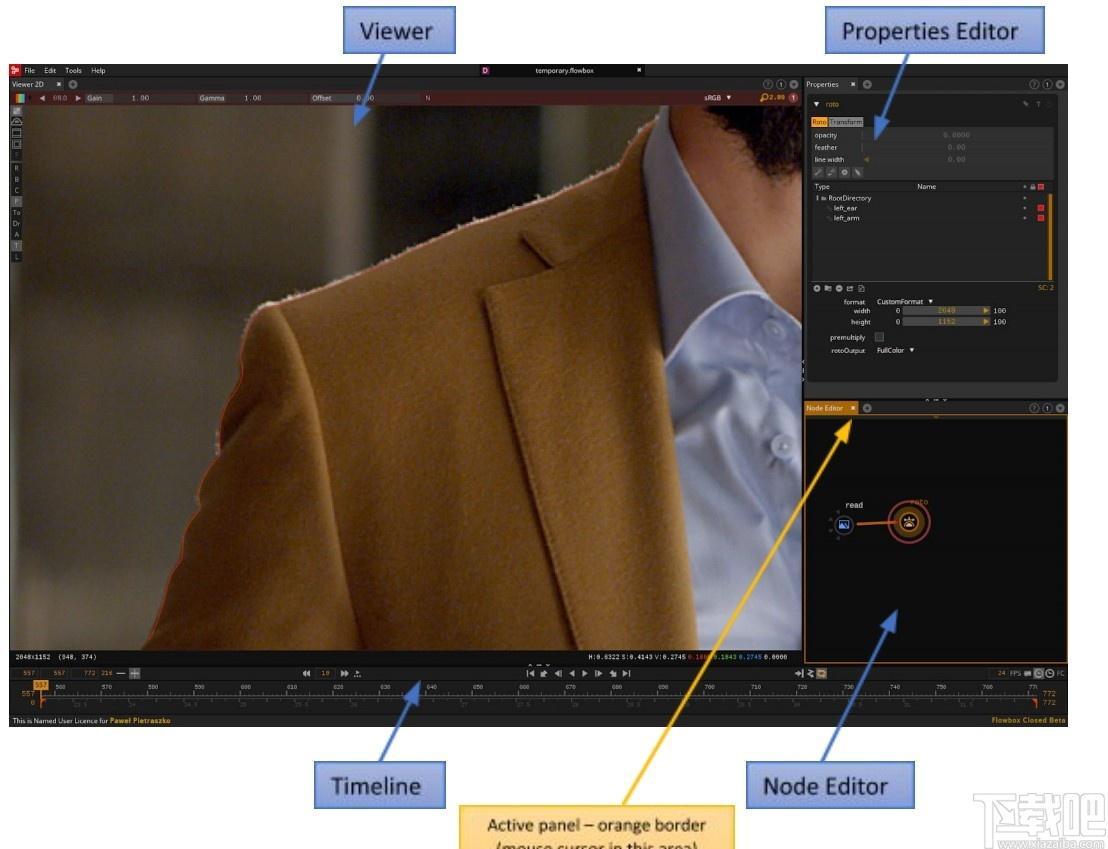Click the L button in viewer side toolbar
Image resolution: width=1108 pixels, height=849 pixels.
pos(17,257)
